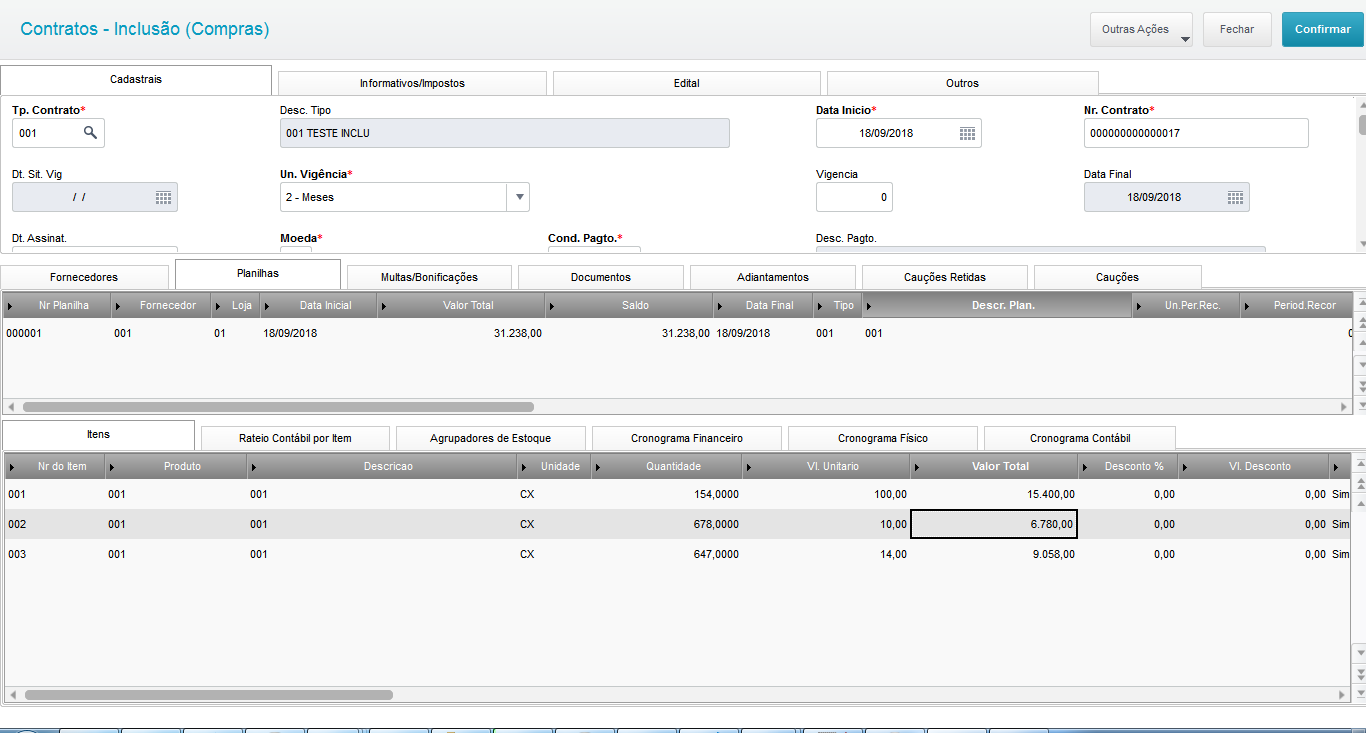The width and height of the screenshot is (1366, 733).
Task: Click items grid horizontal scrollbar
Action: [x=208, y=694]
